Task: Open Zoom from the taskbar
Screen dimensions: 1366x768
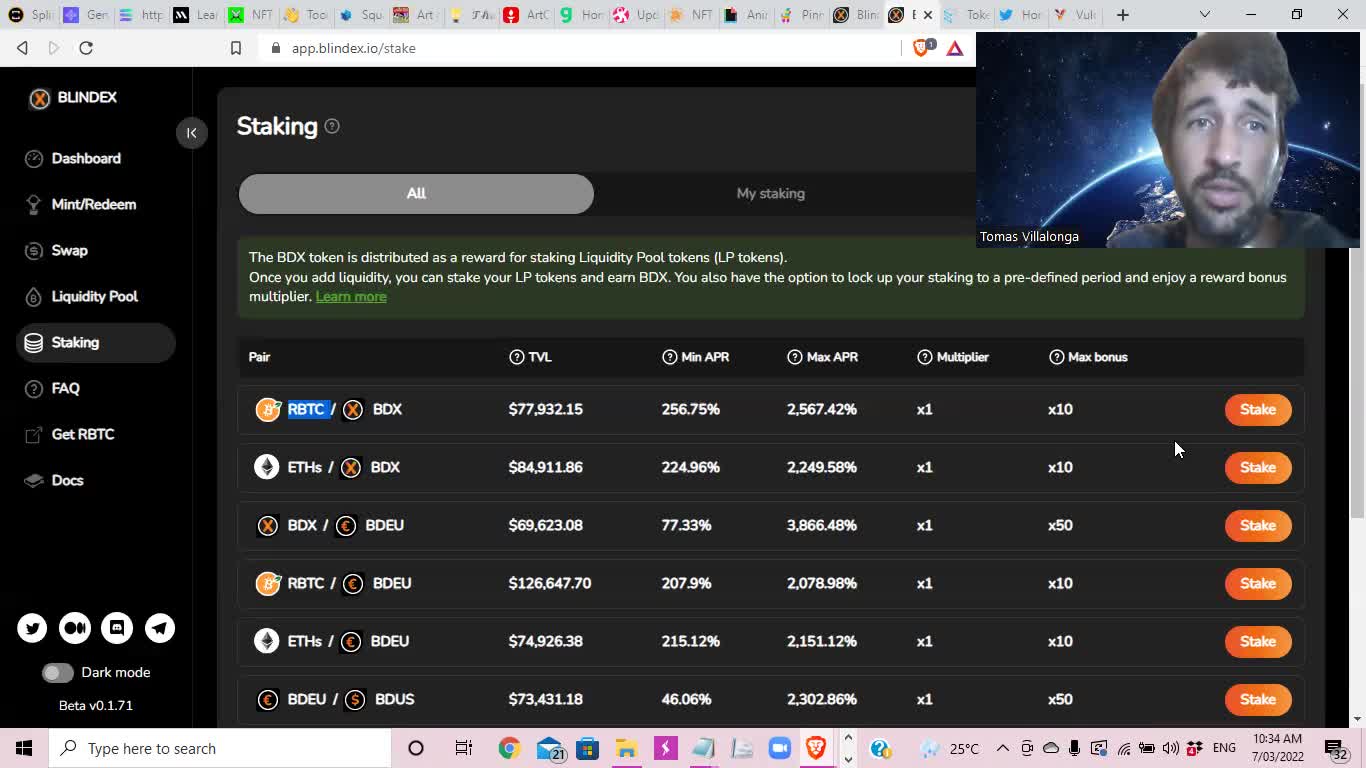Action: [779, 748]
